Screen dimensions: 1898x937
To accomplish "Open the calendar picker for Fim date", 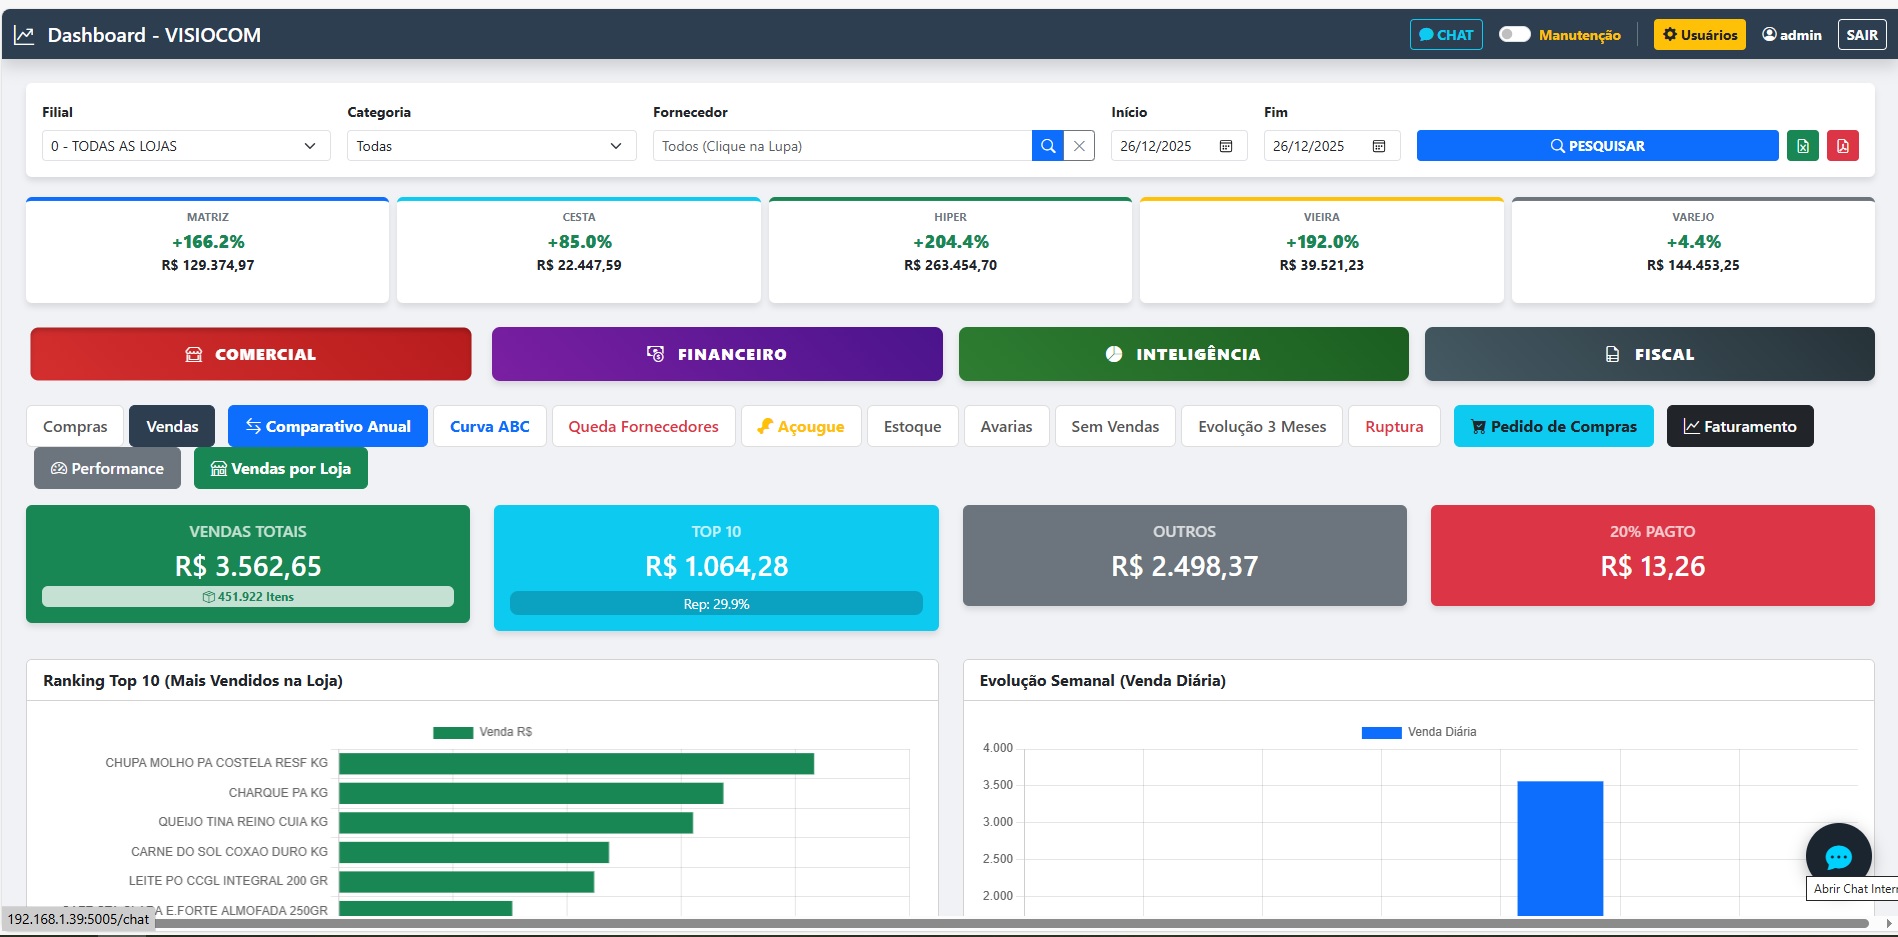I will (1379, 145).
